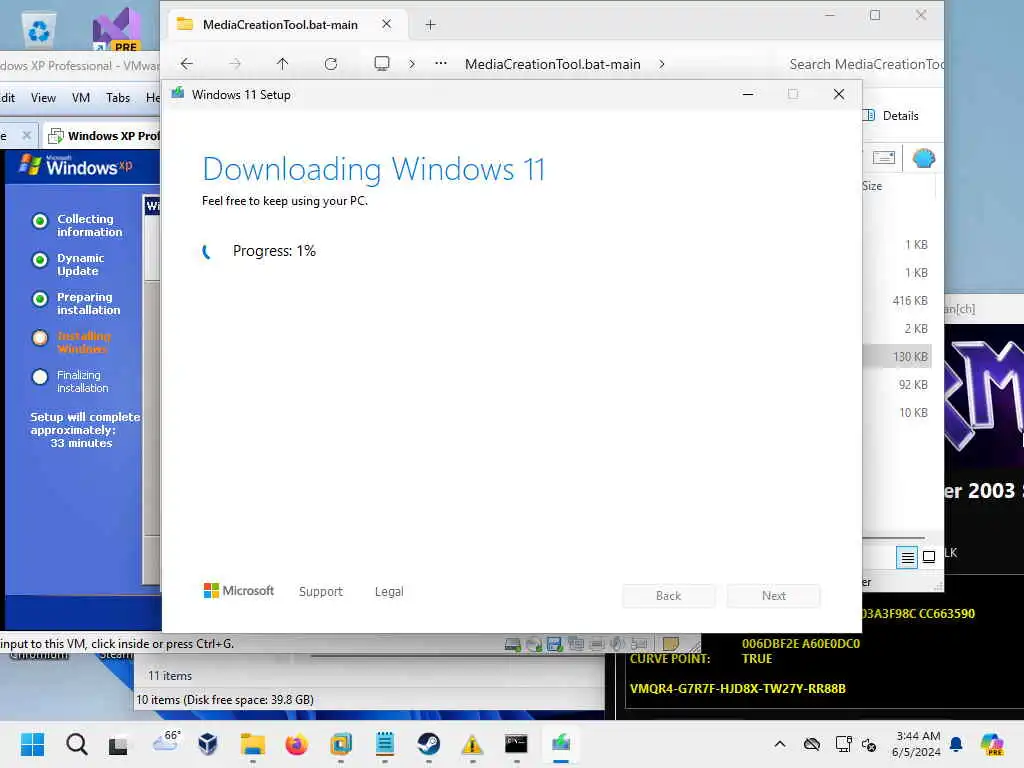This screenshot has width=1024, height=768.
Task: Open taskbar Search
Action: click(x=76, y=744)
